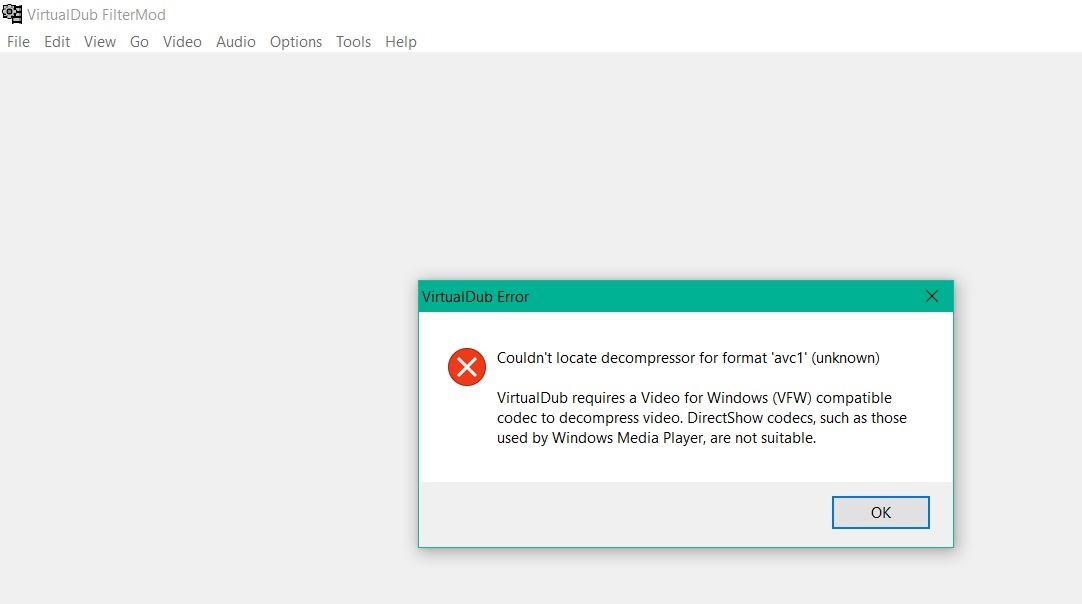Open the View menu
This screenshot has height=604, width=1082.
[x=100, y=42]
